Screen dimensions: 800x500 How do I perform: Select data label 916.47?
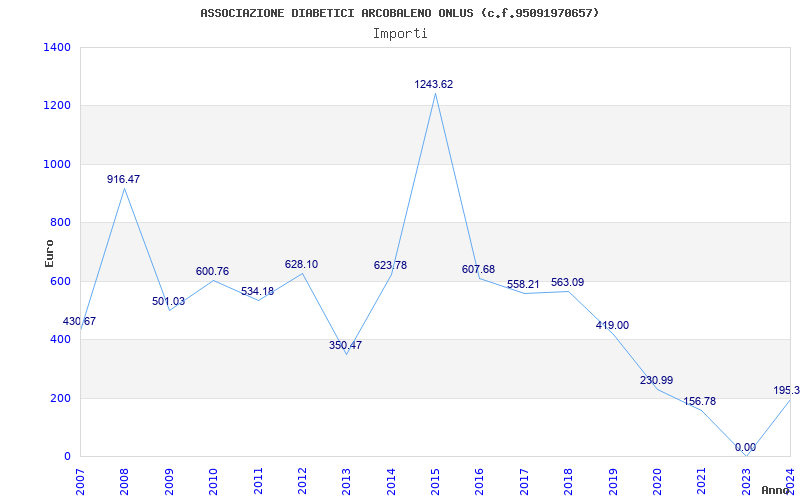click(123, 179)
